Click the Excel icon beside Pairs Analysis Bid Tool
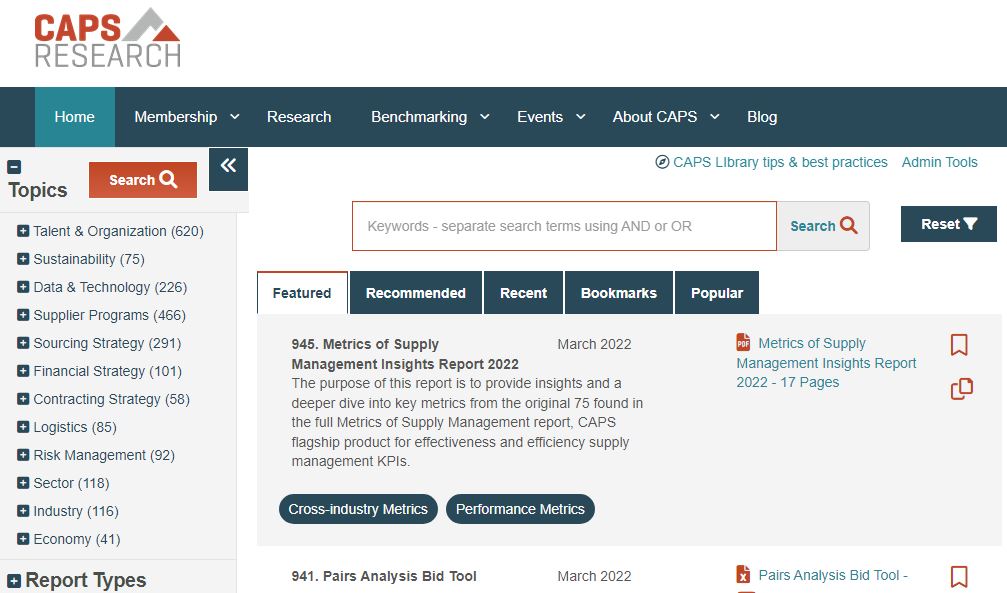Screen dimensions: 1007x593 742,574
